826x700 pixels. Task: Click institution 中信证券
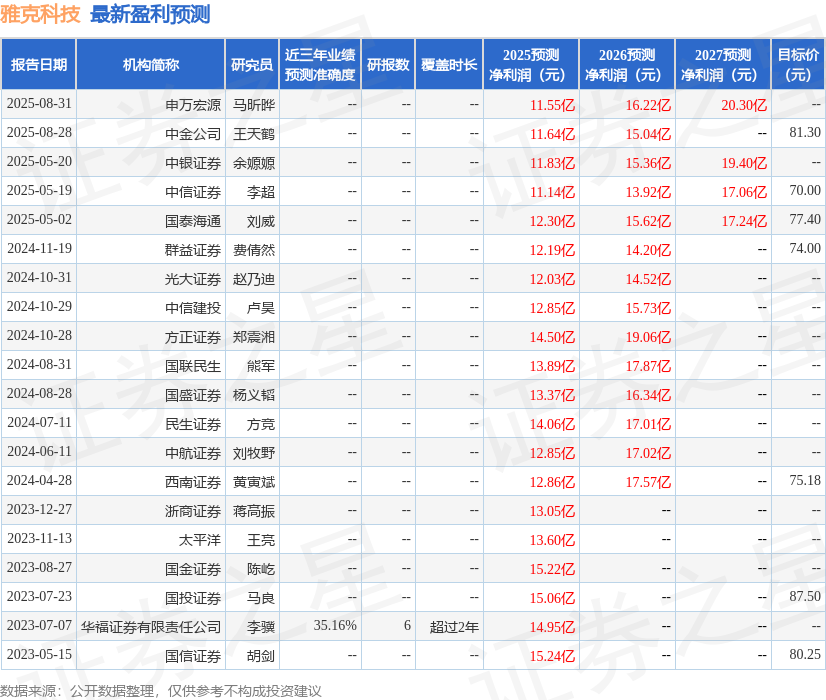193,192
